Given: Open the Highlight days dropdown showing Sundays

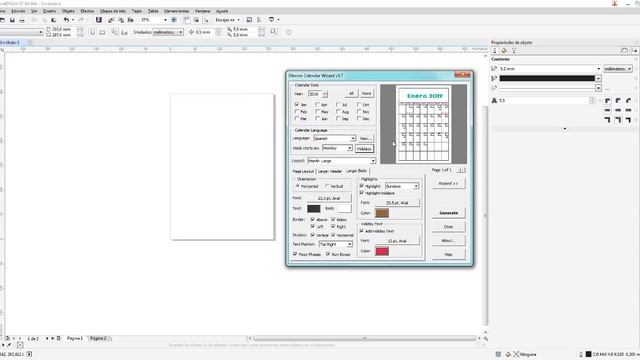Looking at the screenshot, I should click(x=402, y=186).
